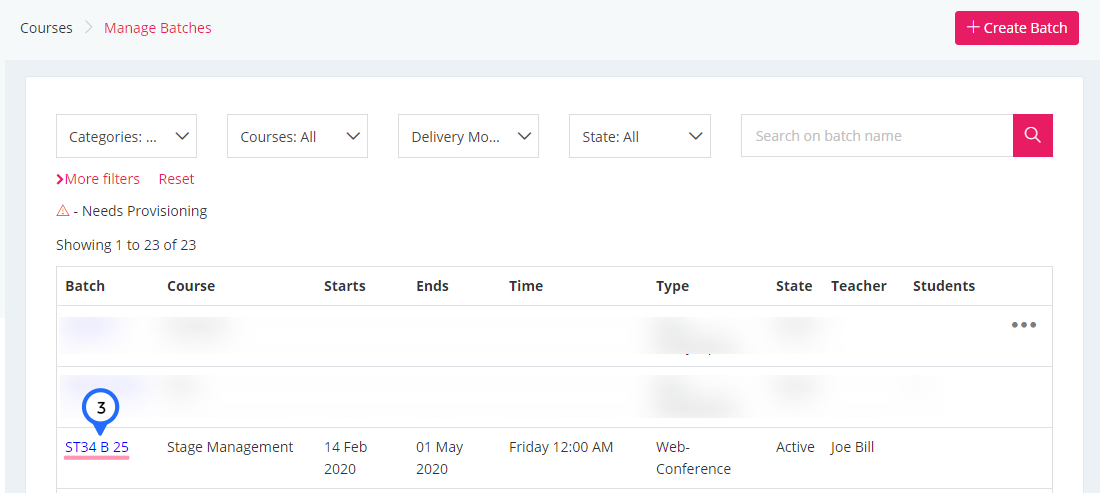This screenshot has width=1100, height=493.
Task: Click the Ends column header
Action: (432, 286)
